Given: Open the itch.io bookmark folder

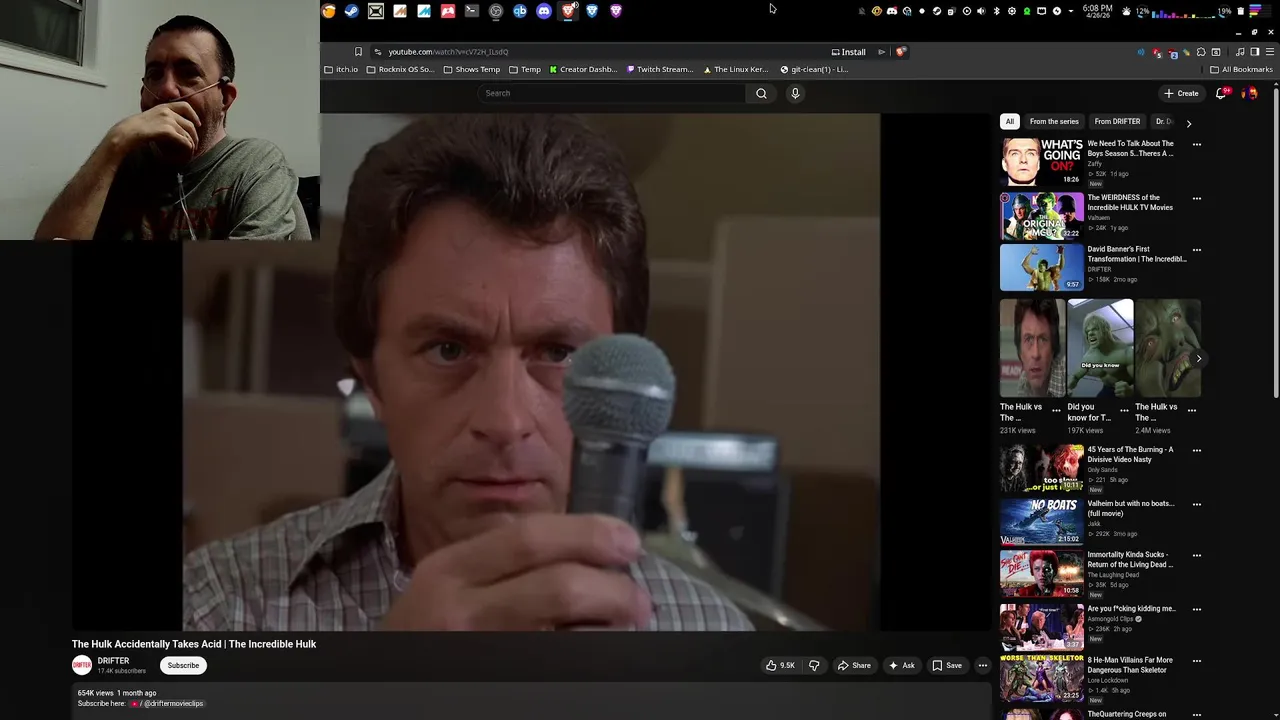Looking at the screenshot, I should point(341,69).
